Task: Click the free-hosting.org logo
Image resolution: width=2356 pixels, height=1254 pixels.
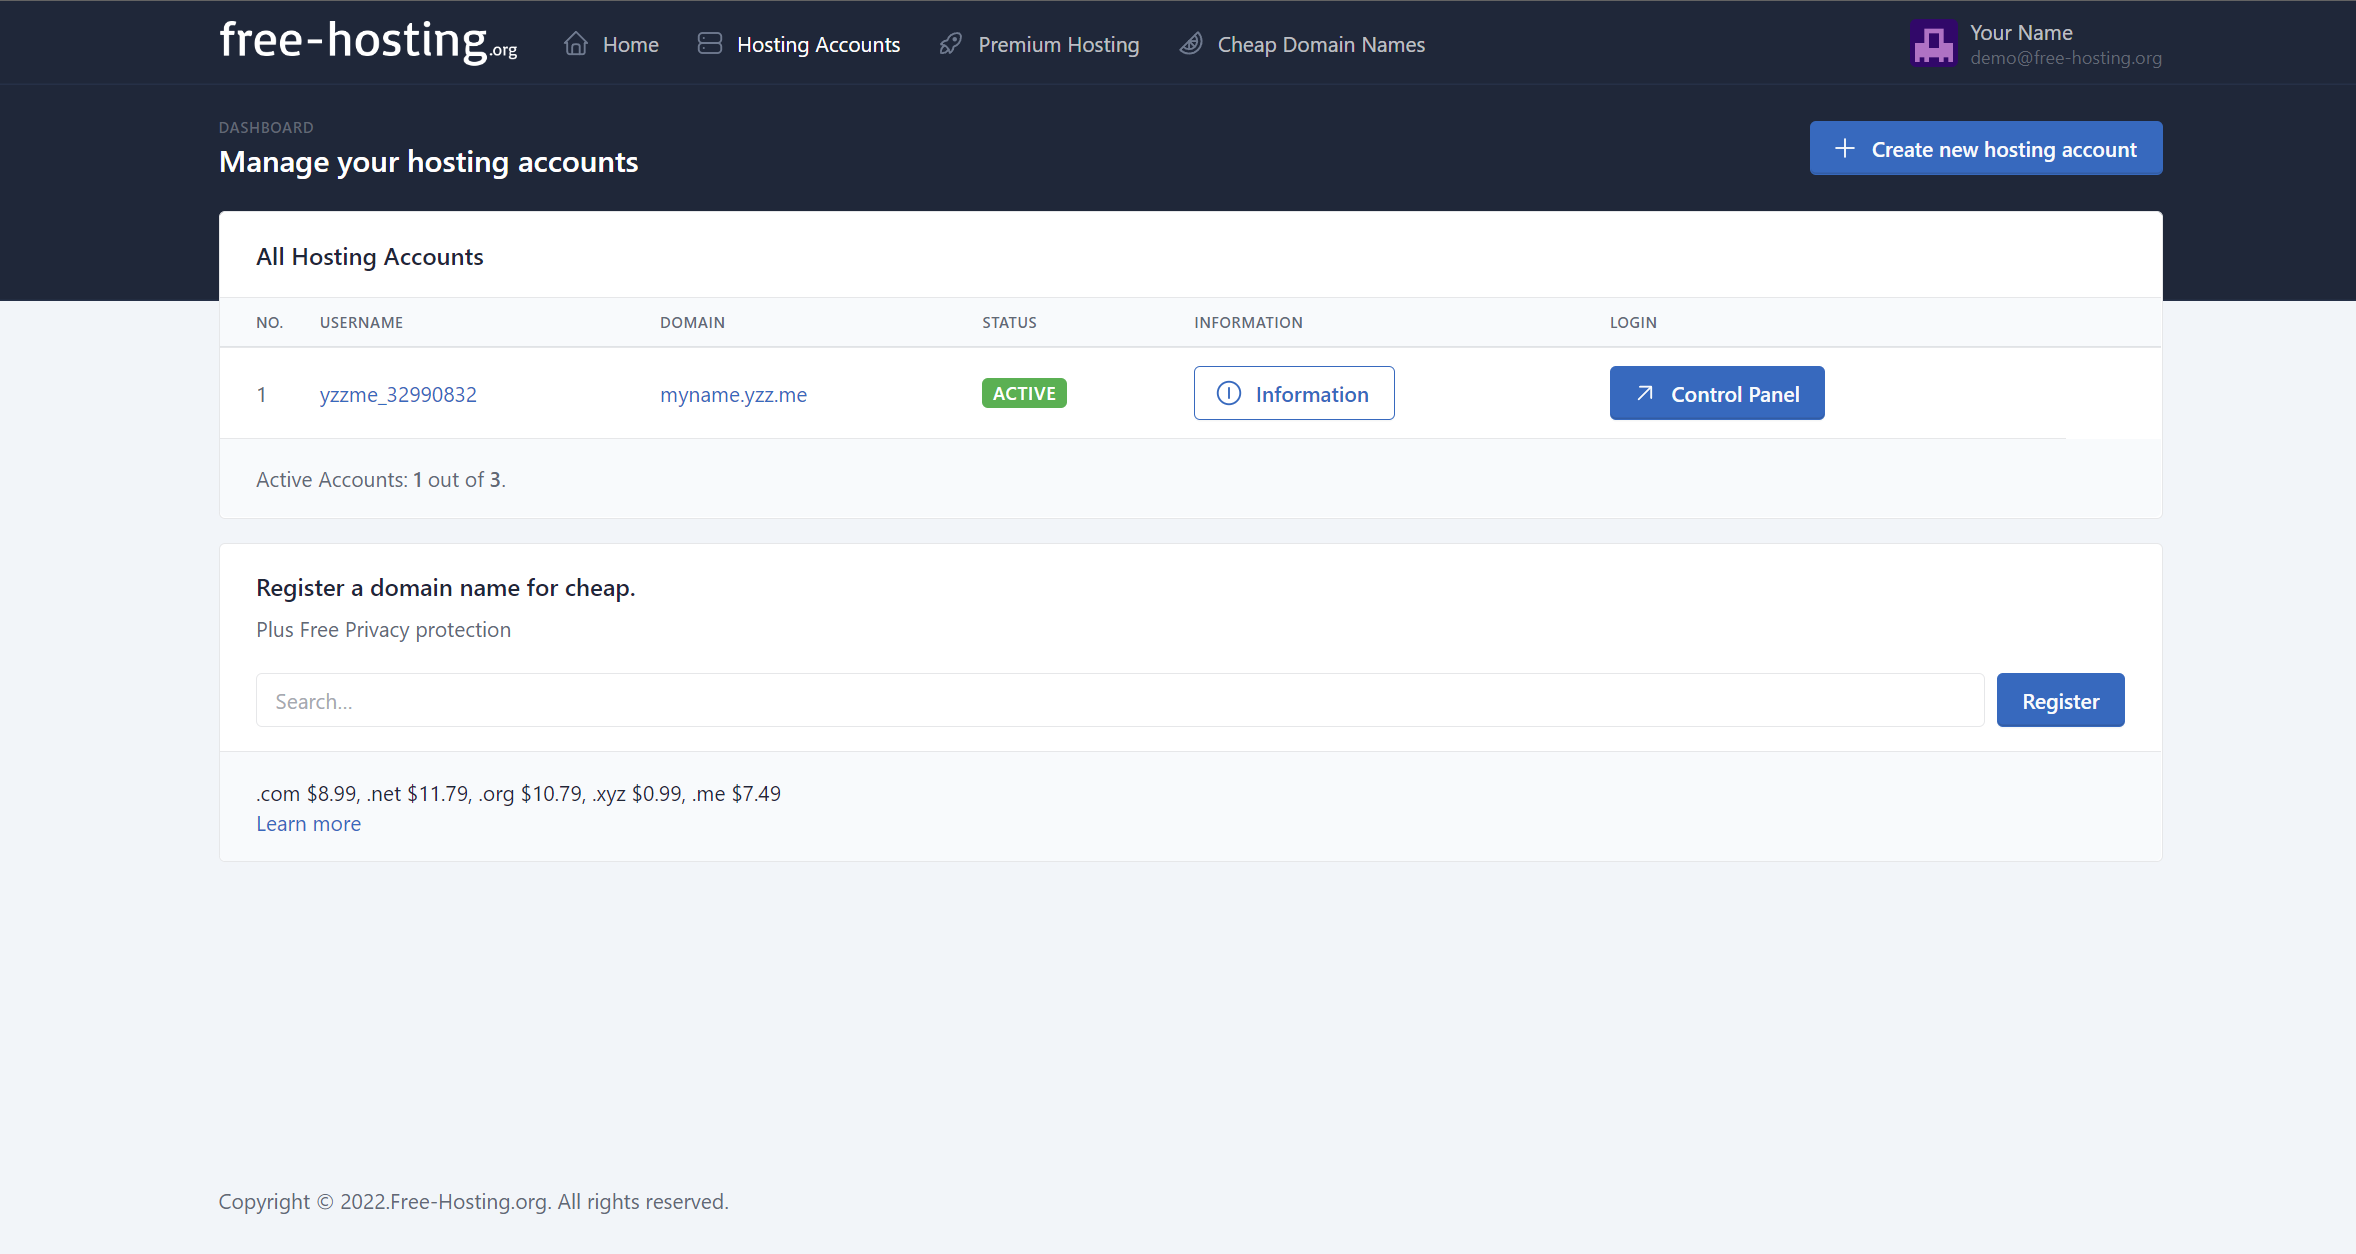Action: 367,40
